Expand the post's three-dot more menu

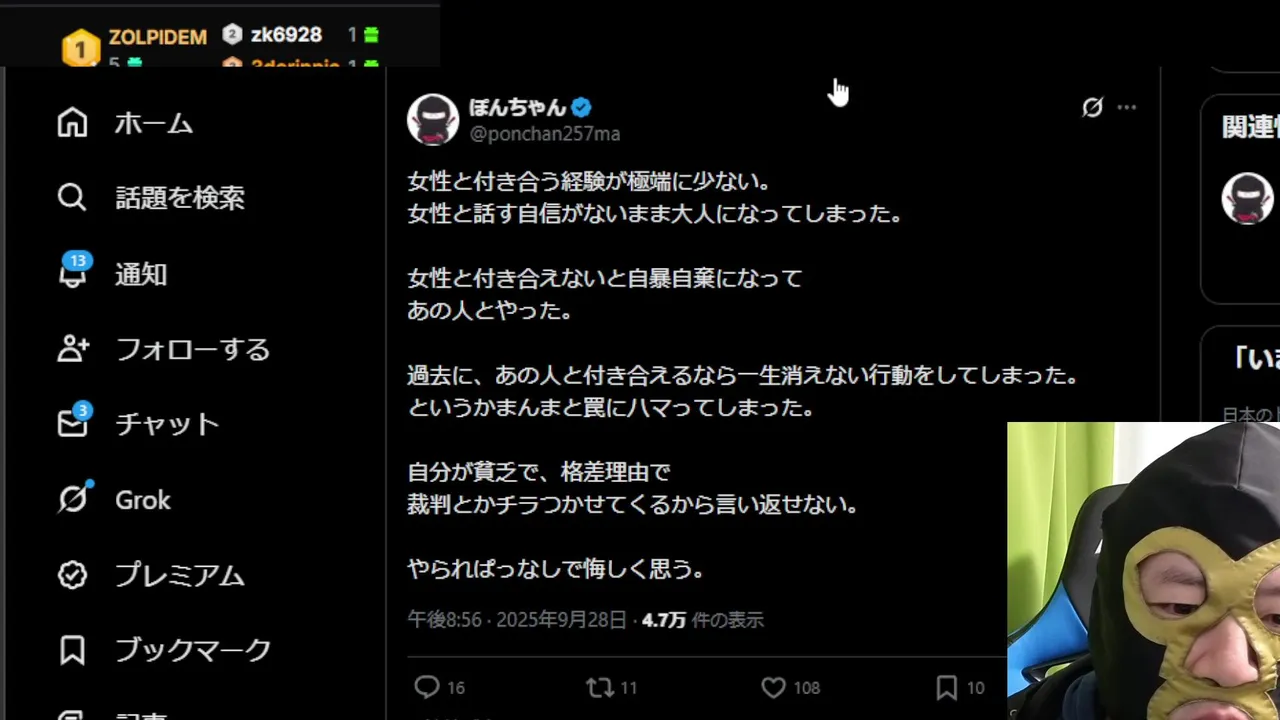(1127, 107)
